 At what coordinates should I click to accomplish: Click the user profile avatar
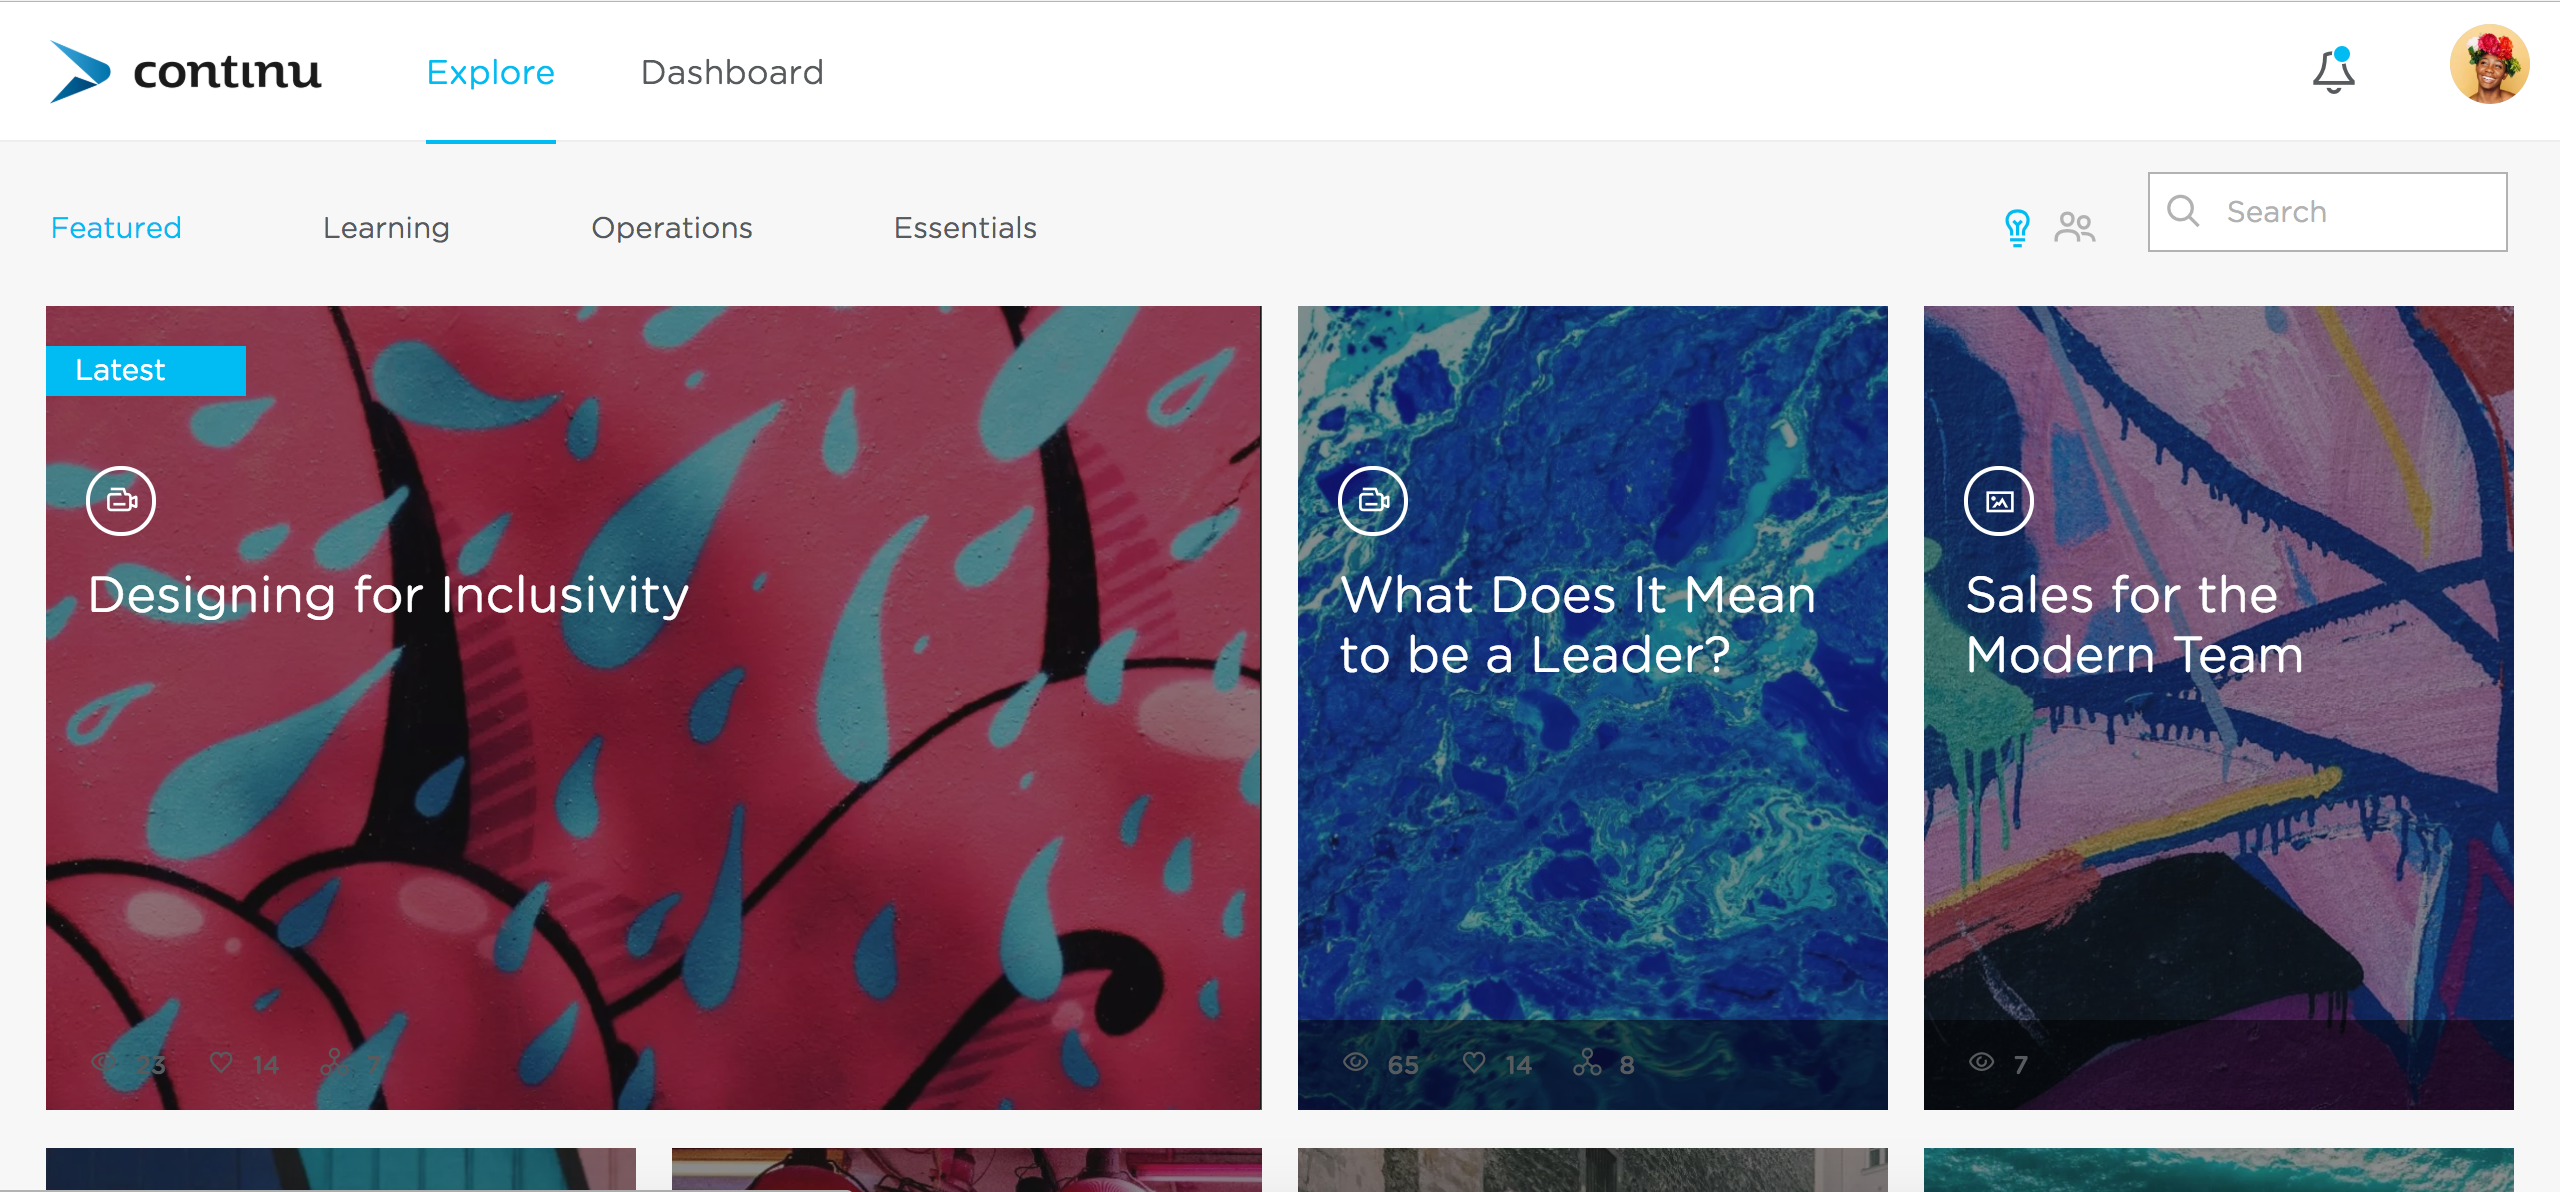point(2489,65)
